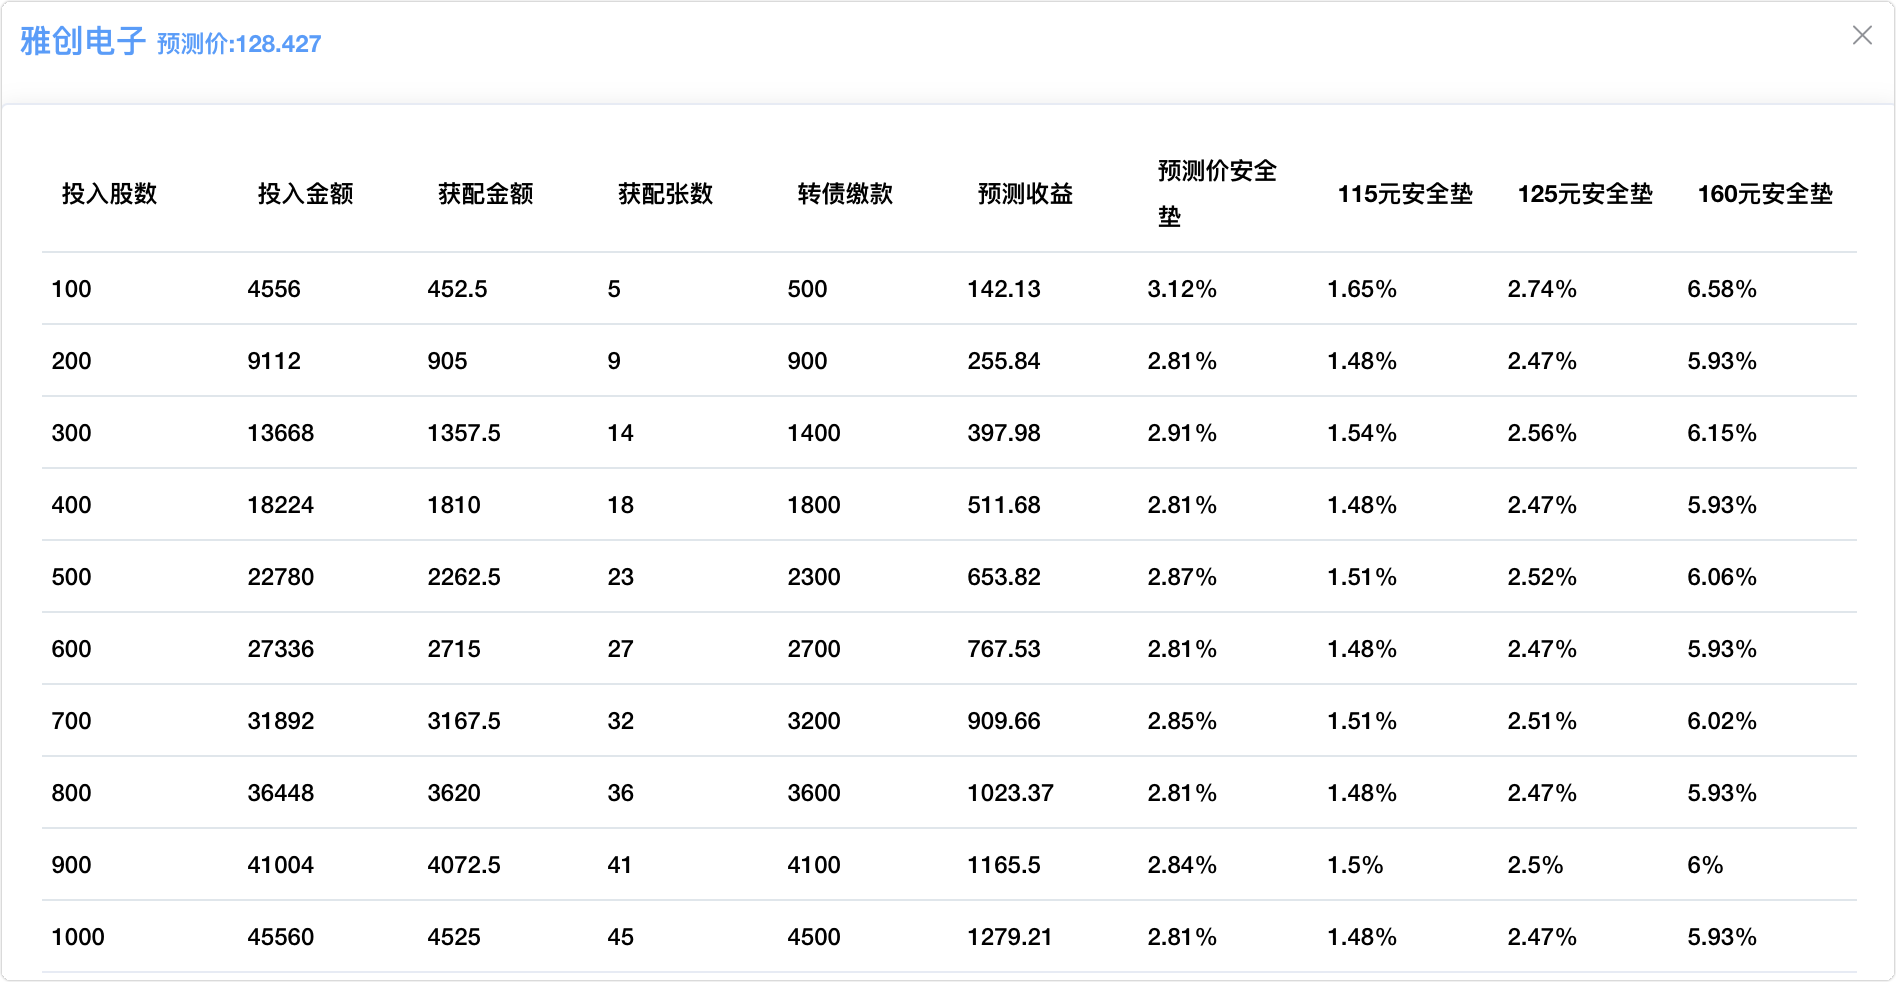Select the 获配金额 column header

click(485, 194)
